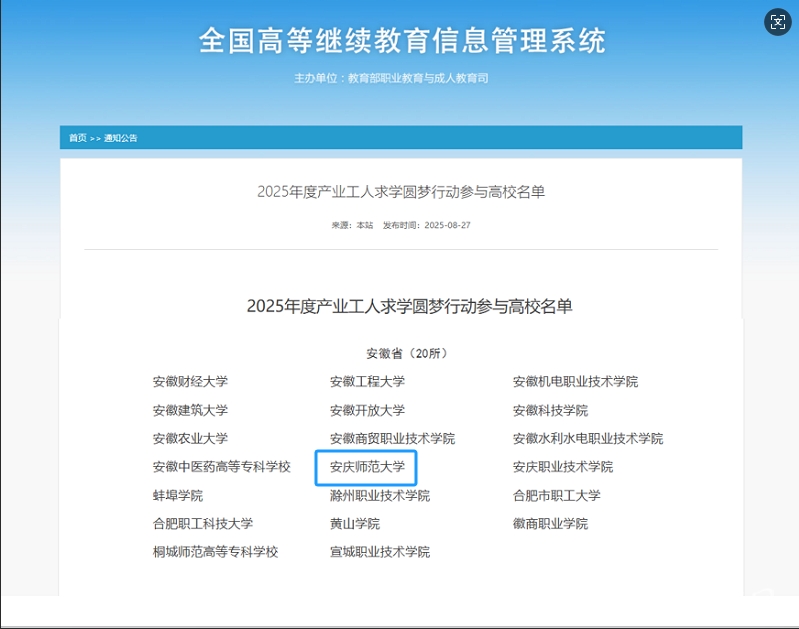The image size is (799, 629).
Task: Click the site title 全国高等继续教育信息管理系统
Action: [x=402, y=41]
